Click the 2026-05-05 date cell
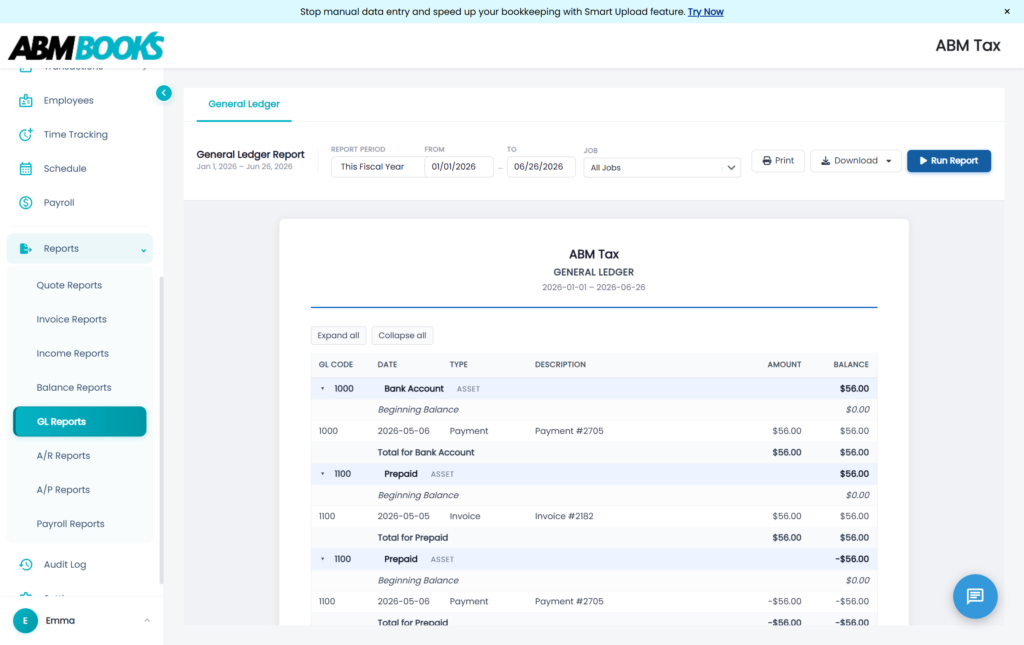This screenshot has height=645, width=1024. click(x=404, y=516)
